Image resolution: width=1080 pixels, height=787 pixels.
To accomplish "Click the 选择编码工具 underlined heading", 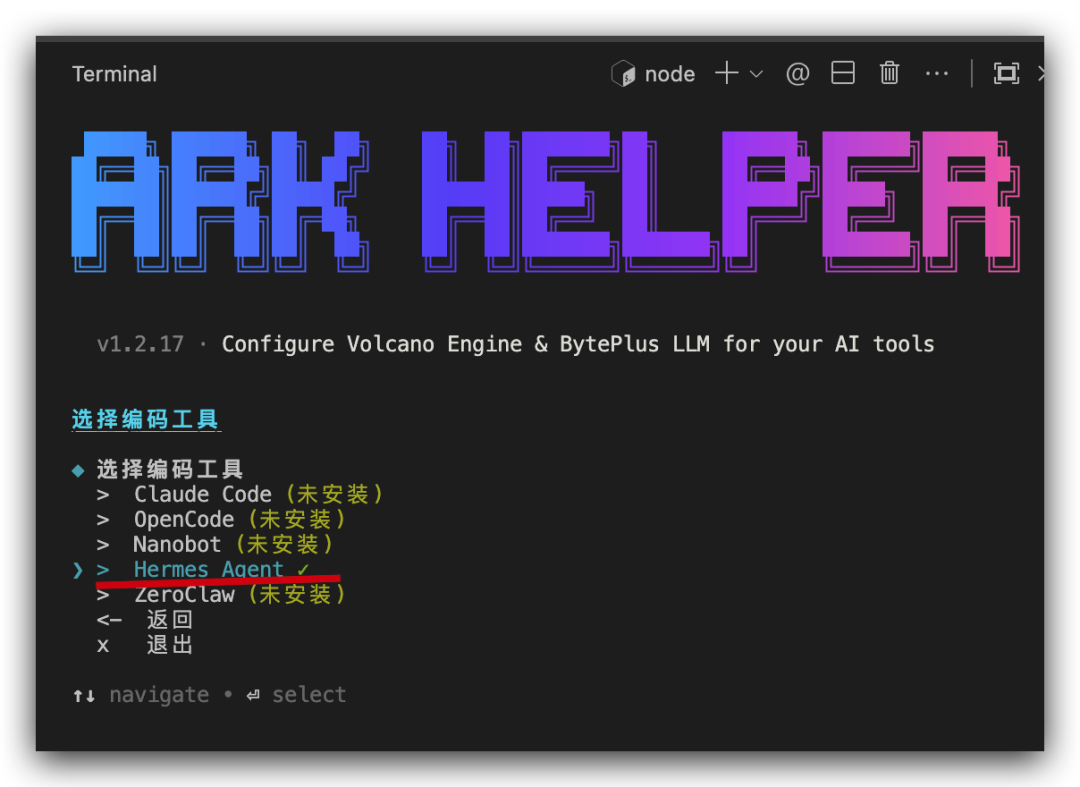I will tap(146, 419).
